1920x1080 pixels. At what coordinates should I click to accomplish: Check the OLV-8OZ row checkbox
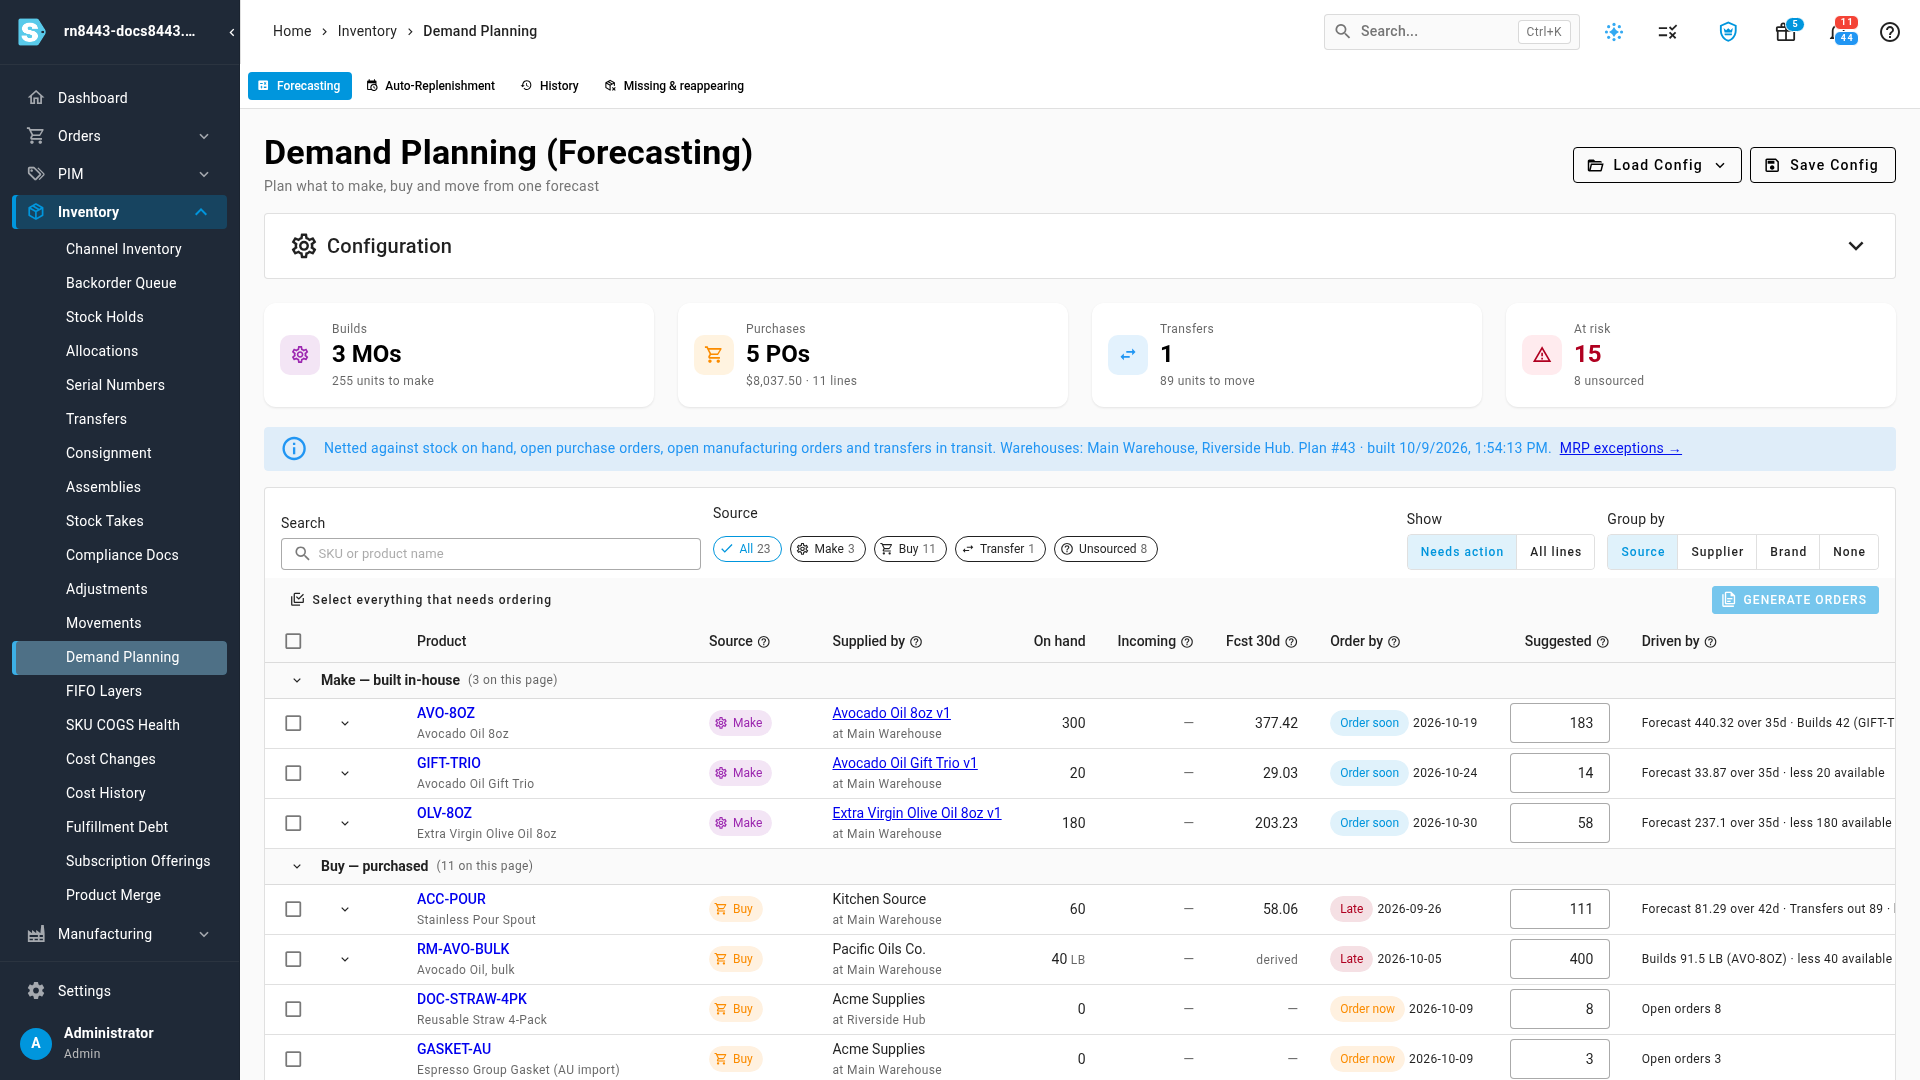click(293, 823)
